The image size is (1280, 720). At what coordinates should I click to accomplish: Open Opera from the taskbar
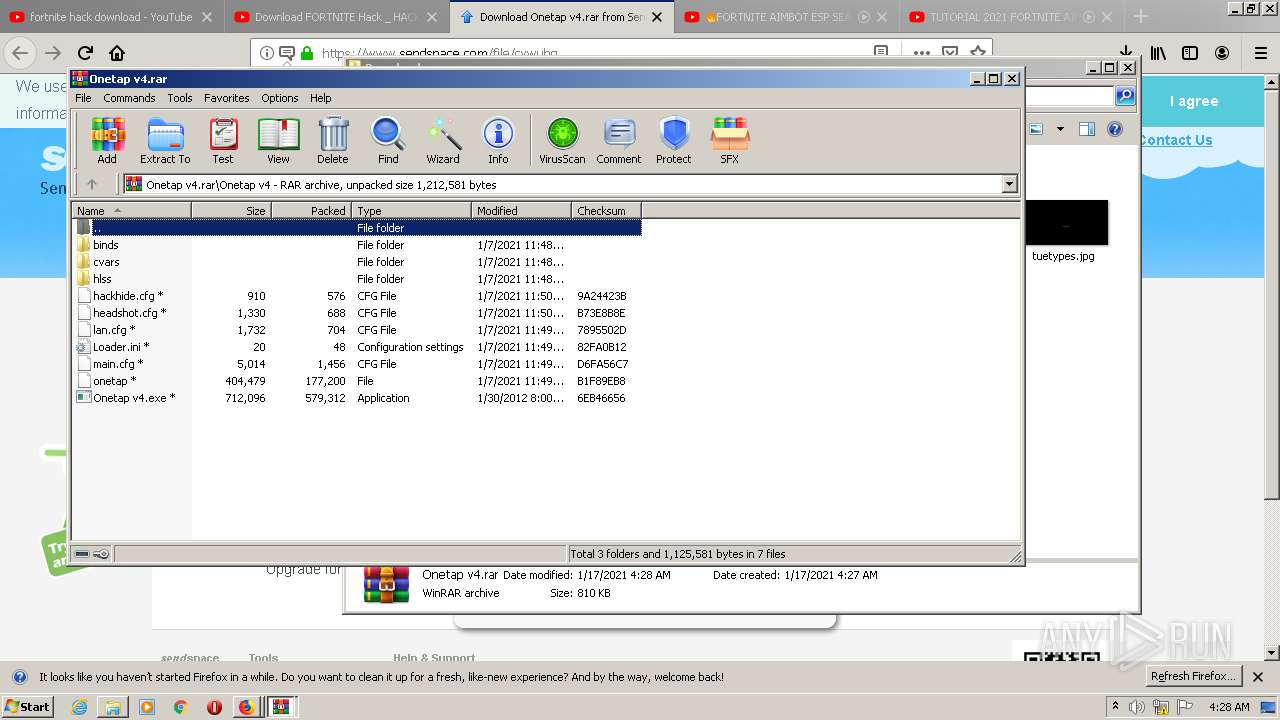213,707
